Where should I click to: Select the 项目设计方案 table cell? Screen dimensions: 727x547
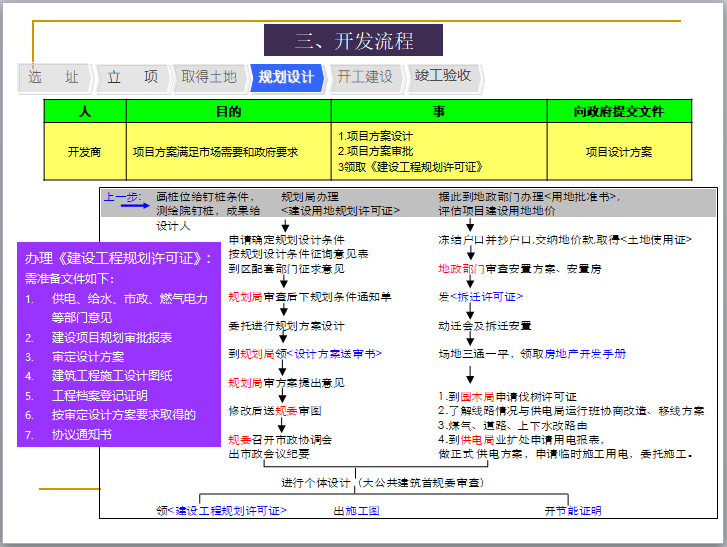tap(619, 152)
